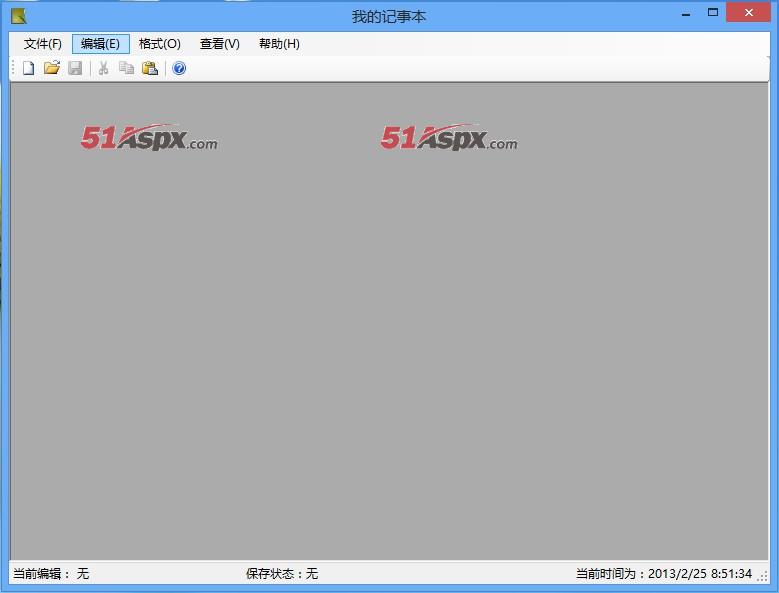Click the Copy toolbar icon

point(126,68)
